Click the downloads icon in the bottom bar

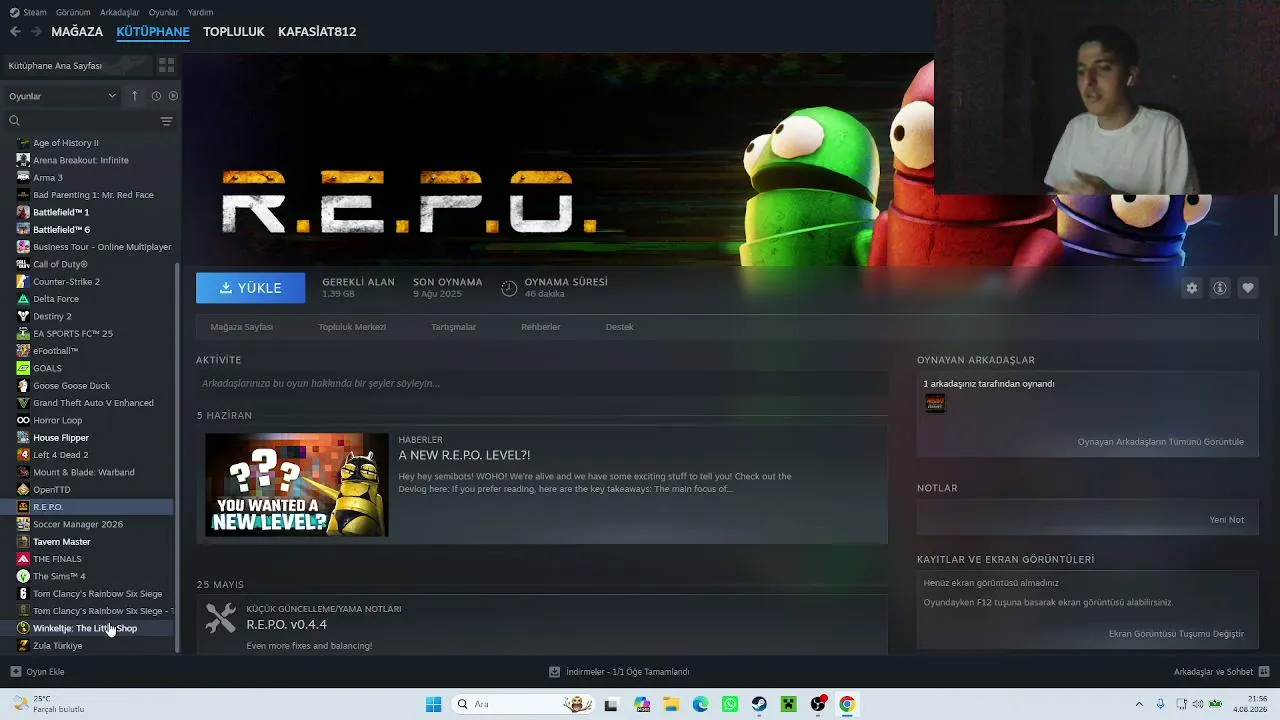tap(554, 672)
